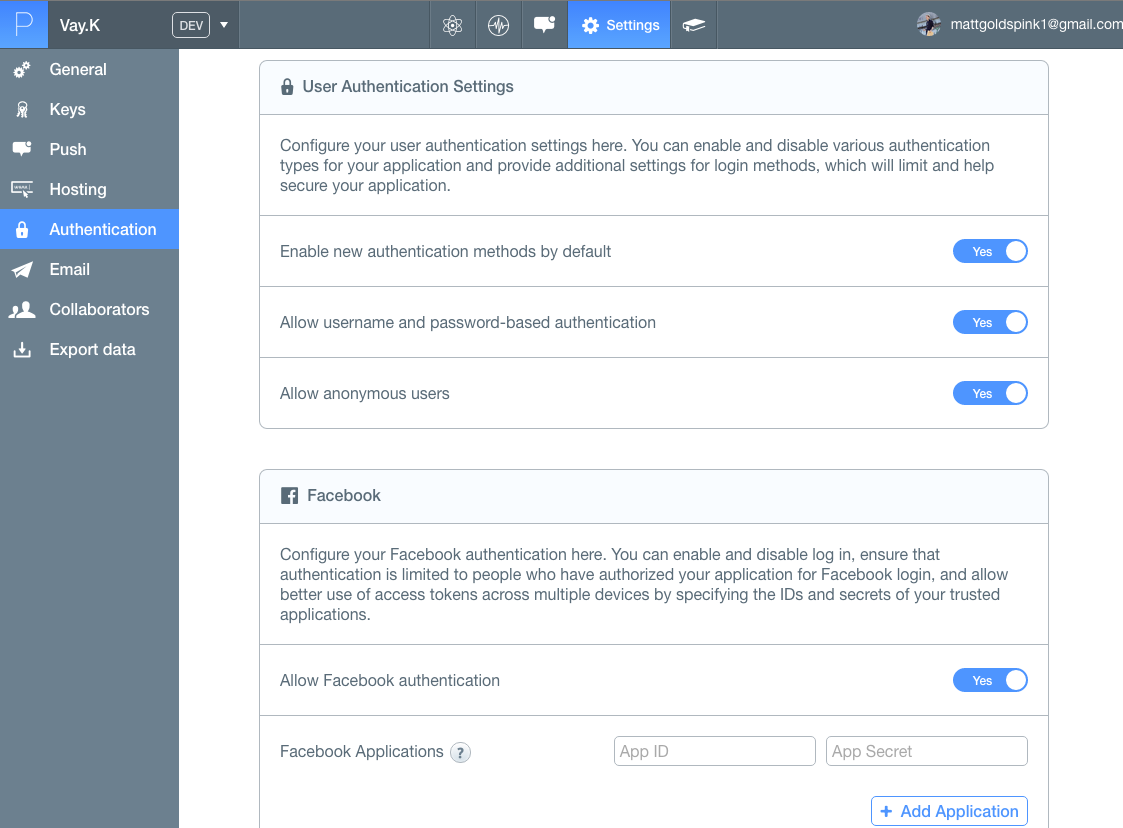Select the Settings tab in top bar
Image resolution: width=1123 pixels, height=828 pixels.
[x=620, y=25]
